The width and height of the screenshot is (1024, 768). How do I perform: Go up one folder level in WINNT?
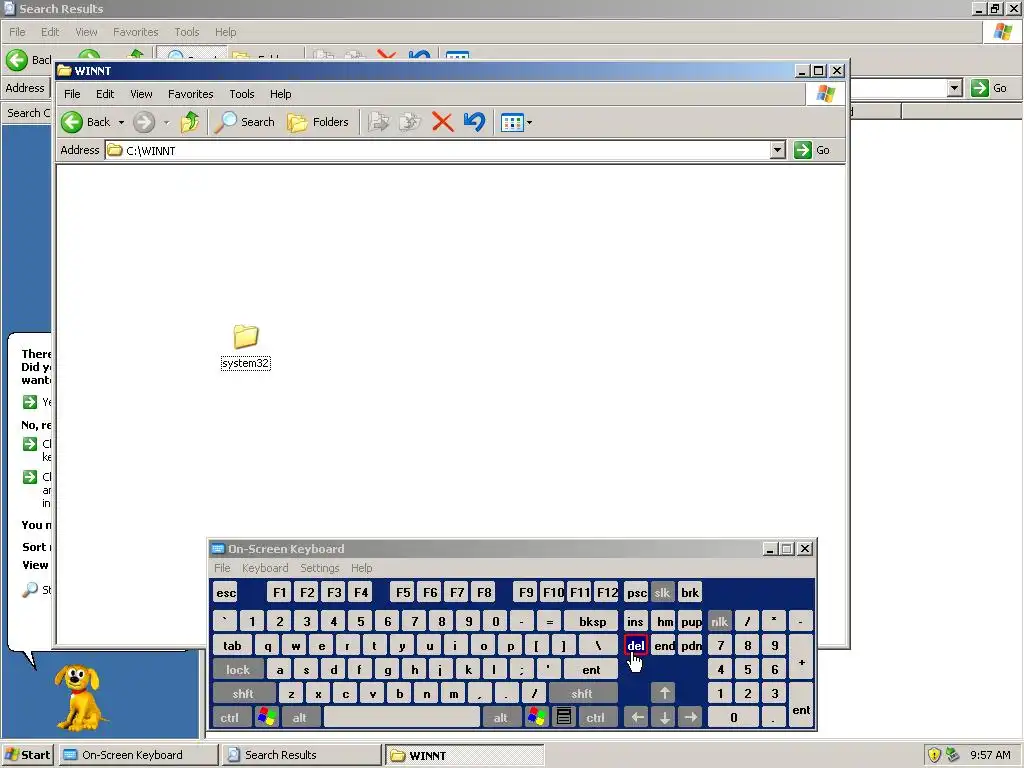coord(190,122)
